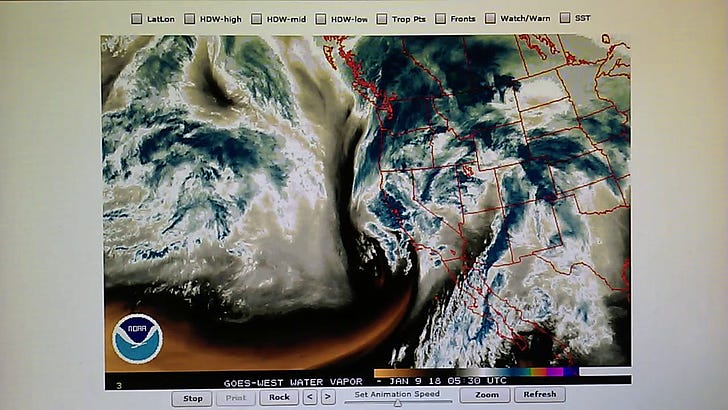Click the greyed-out Print button
728x410 pixels.
pos(236,398)
